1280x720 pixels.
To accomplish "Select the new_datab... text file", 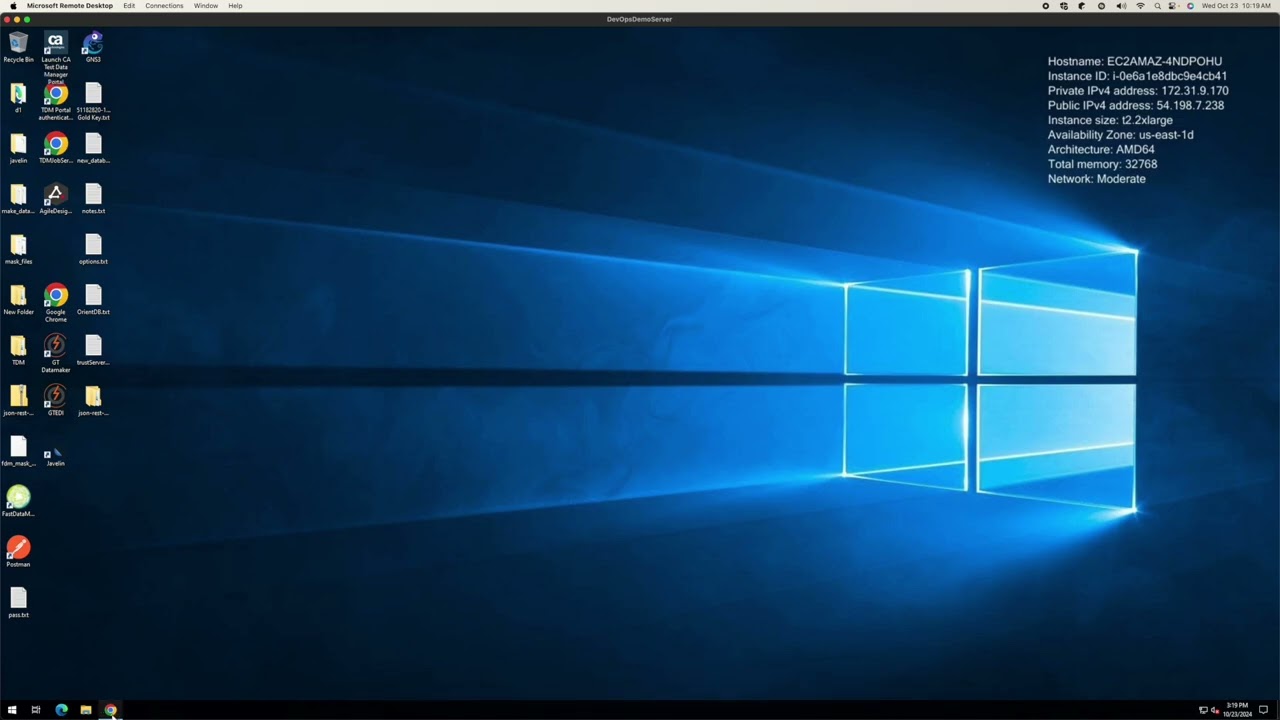I will (x=93, y=148).
